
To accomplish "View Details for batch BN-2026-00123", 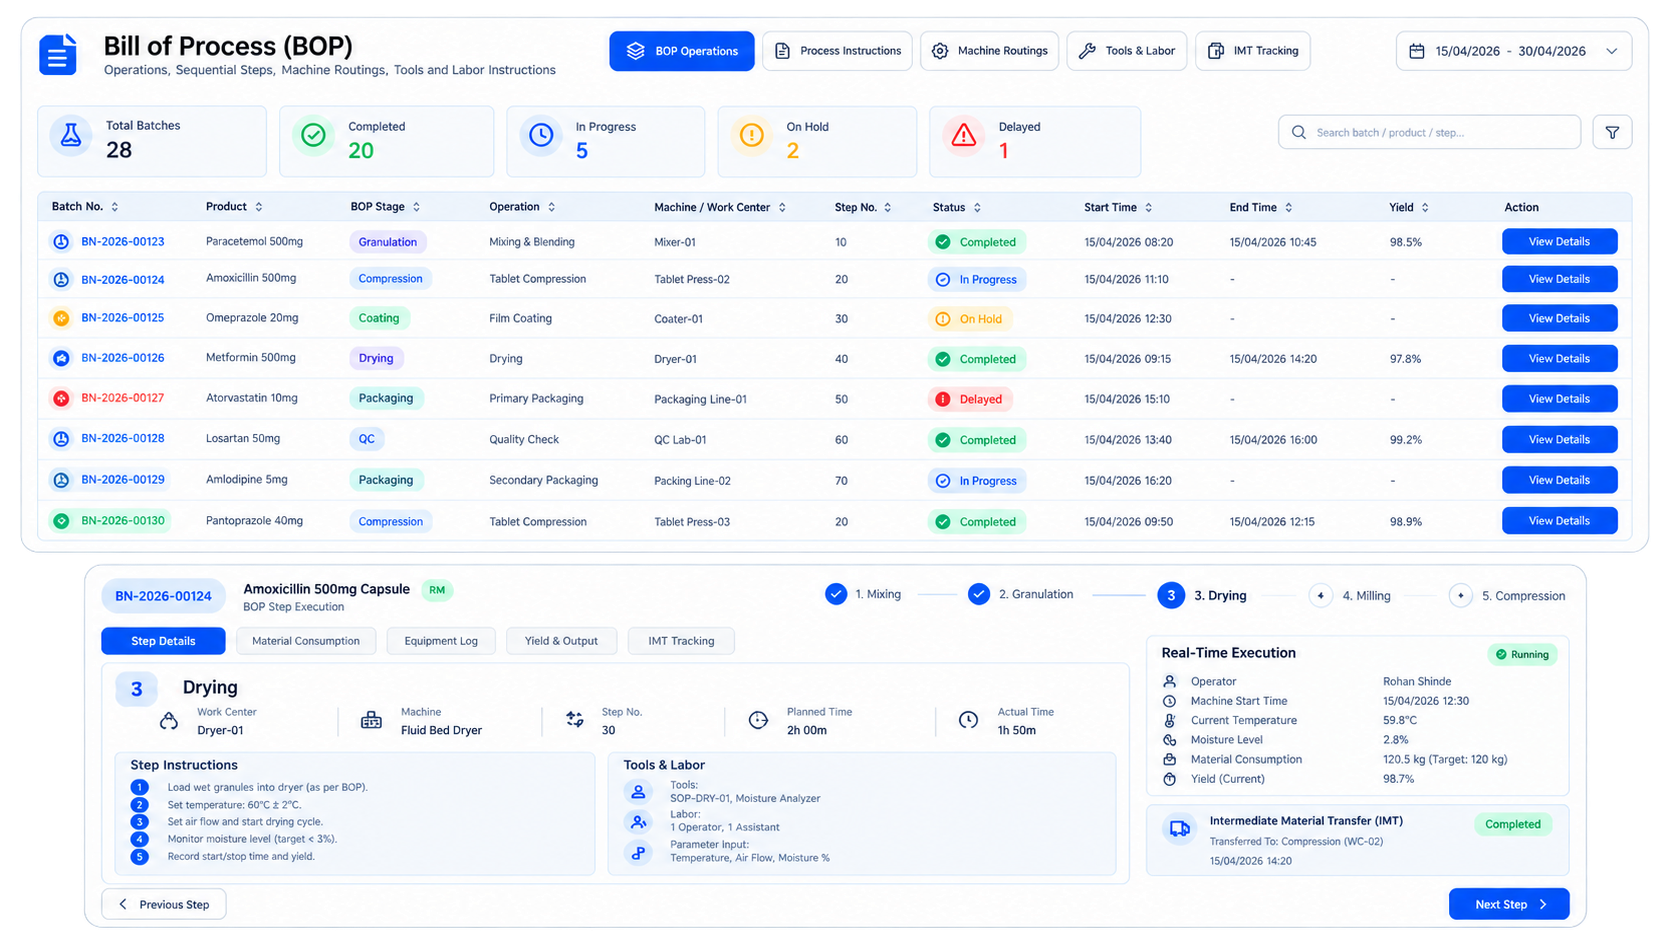I will tap(1559, 242).
